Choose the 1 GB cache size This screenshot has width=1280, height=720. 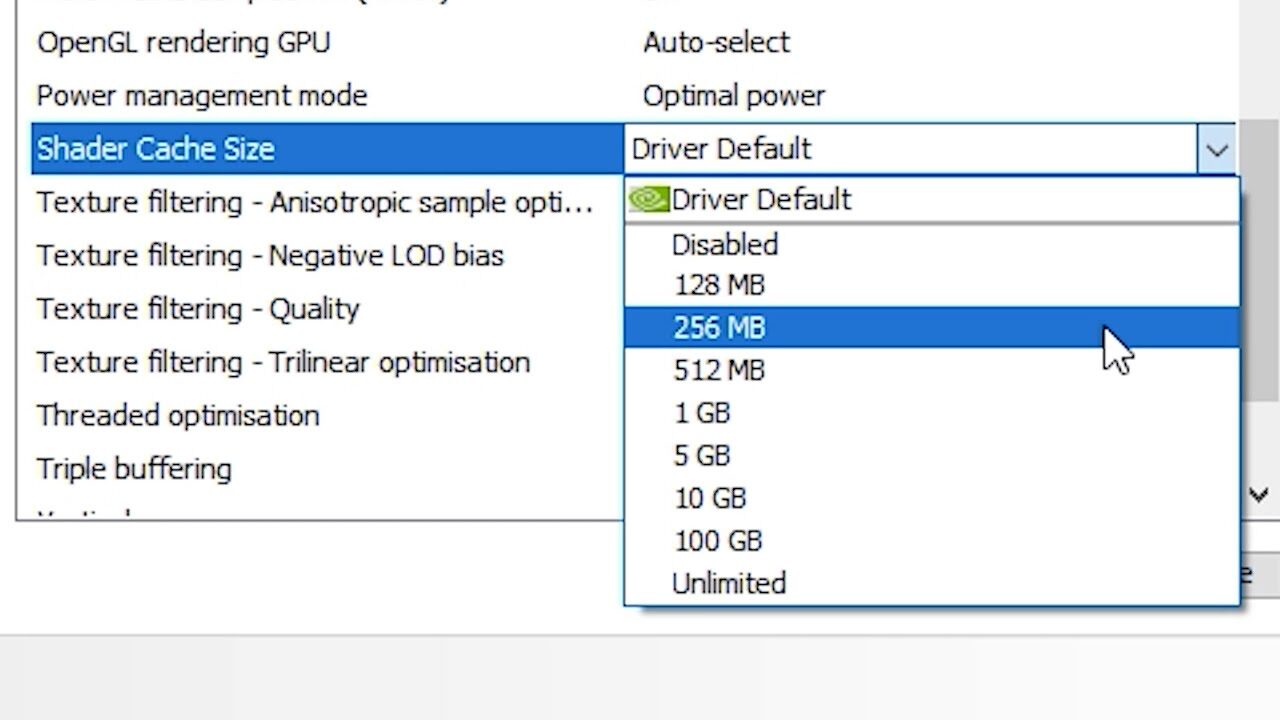tap(702, 413)
